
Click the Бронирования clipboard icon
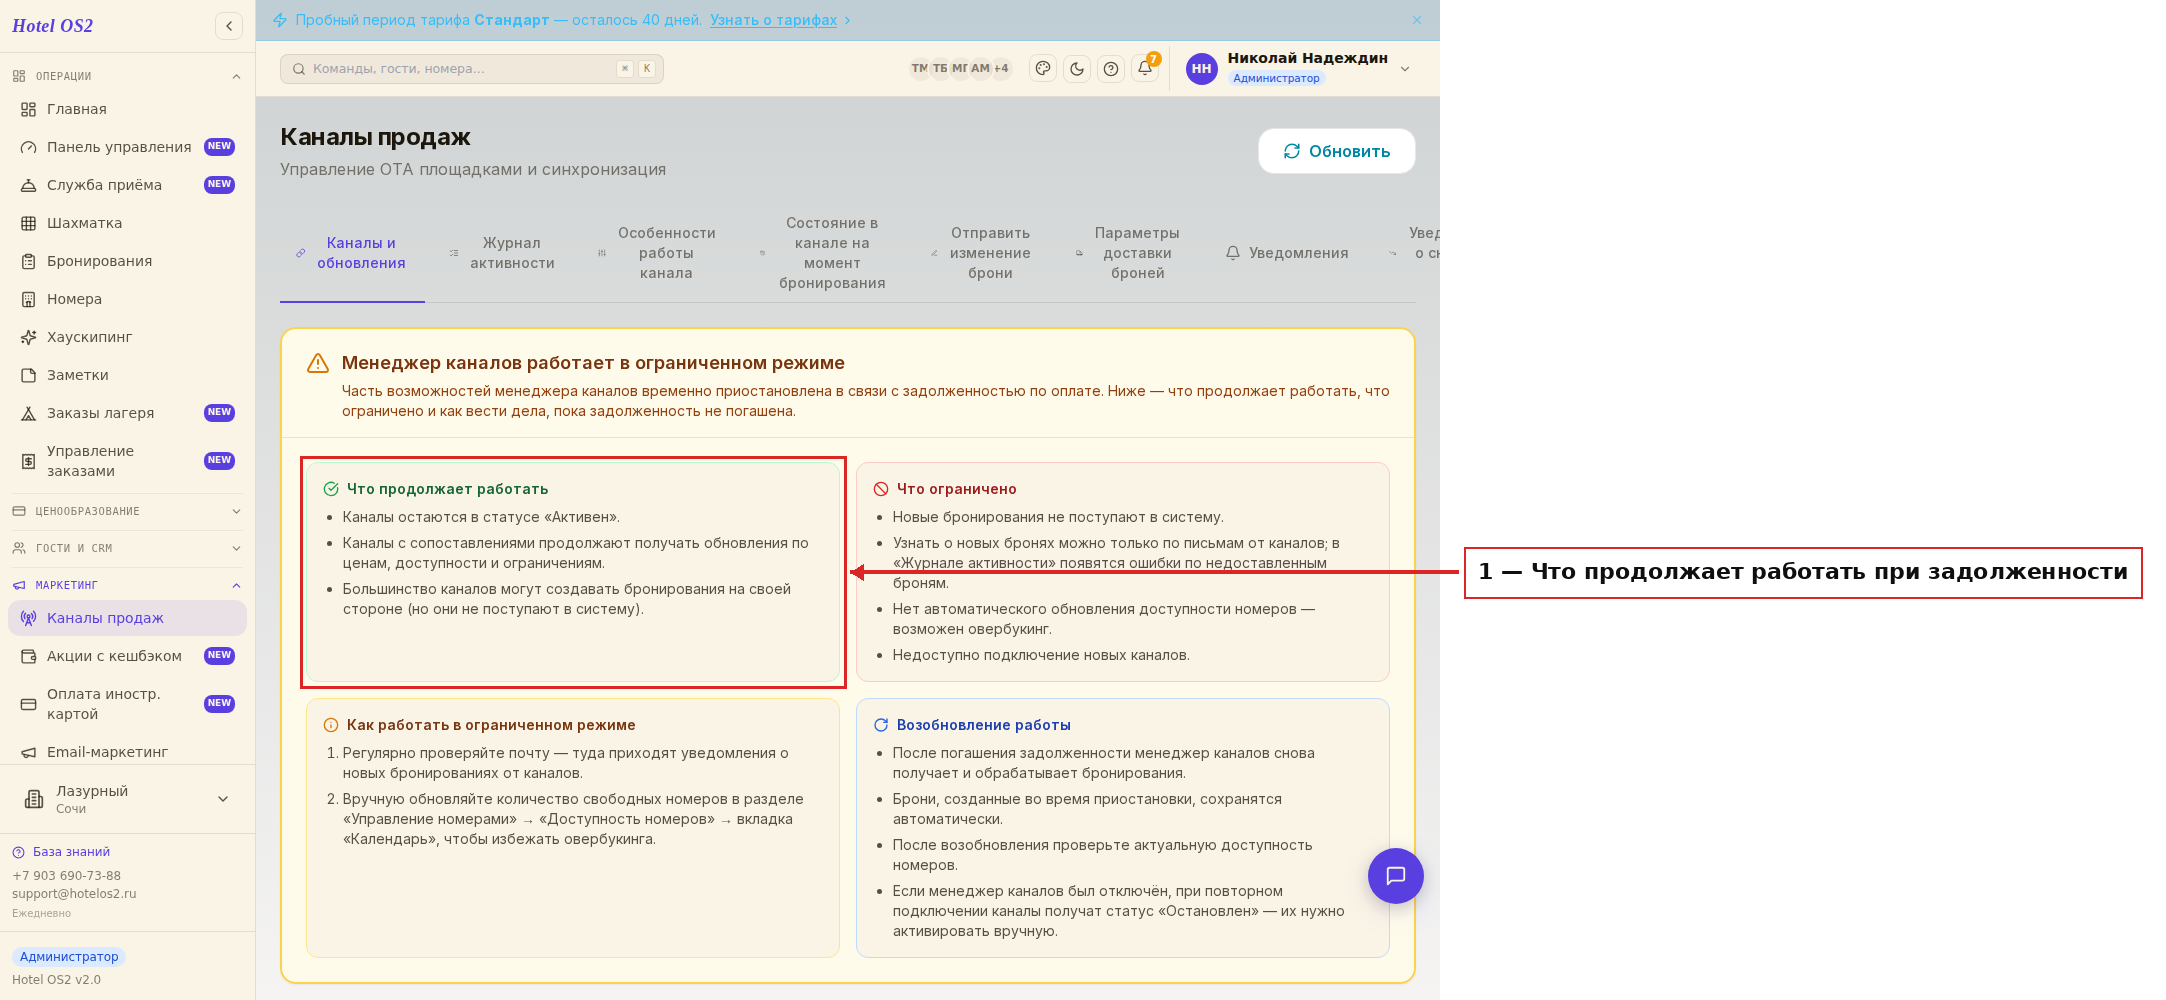point(29,261)
